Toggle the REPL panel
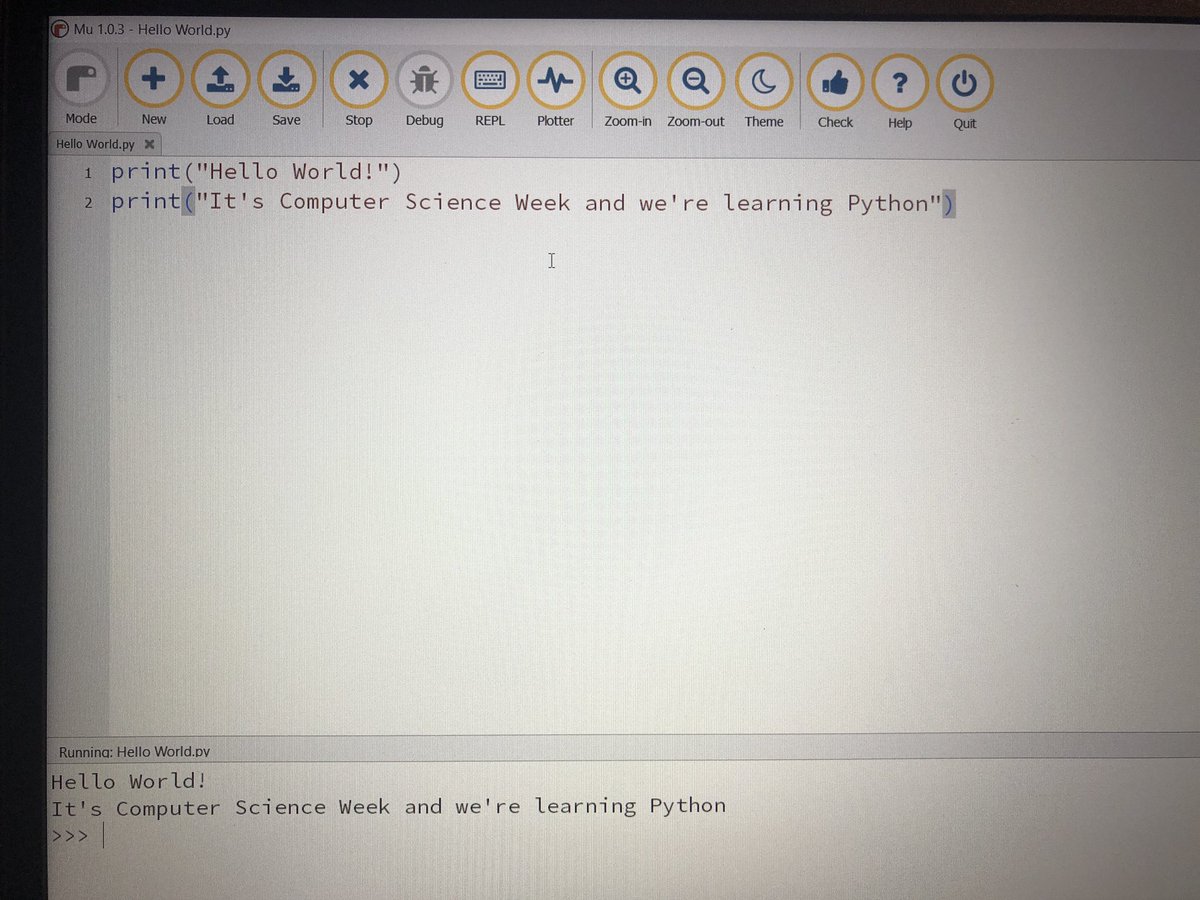Image resolution: width=1200 pixels, height=900 pixels. [x=489, y=77]
